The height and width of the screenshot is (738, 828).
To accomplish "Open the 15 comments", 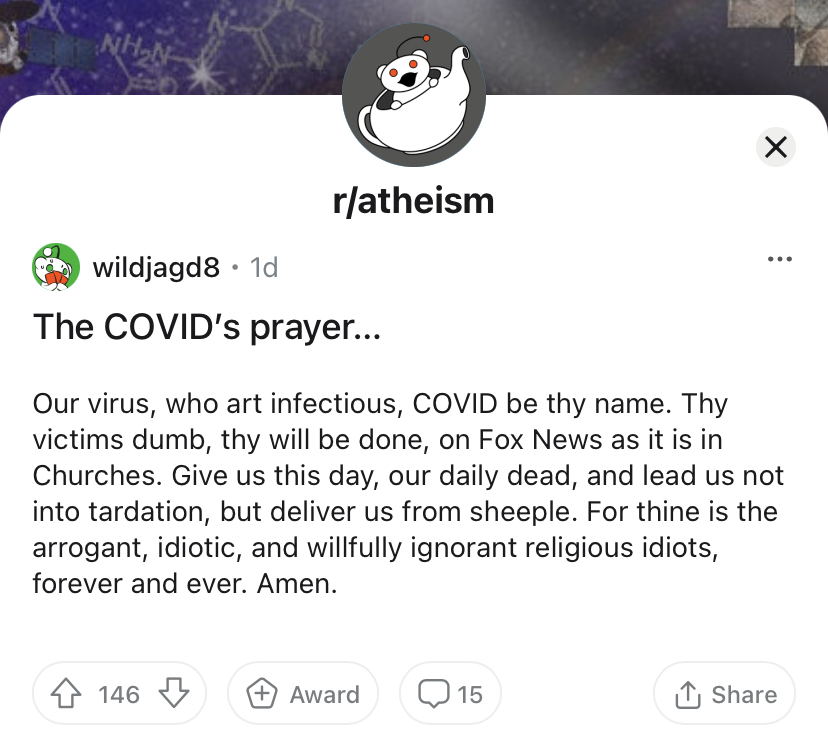I will pos(450,694).
